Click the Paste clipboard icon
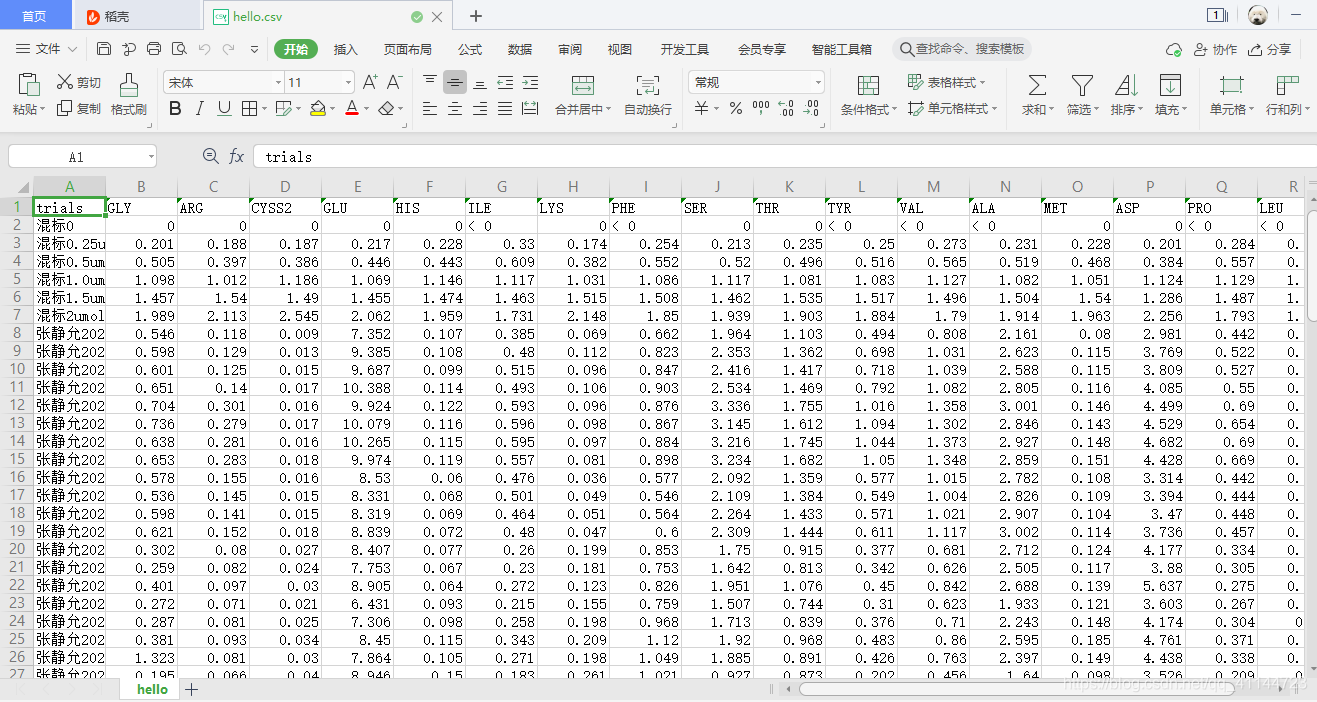 click(x=29, y=84)
